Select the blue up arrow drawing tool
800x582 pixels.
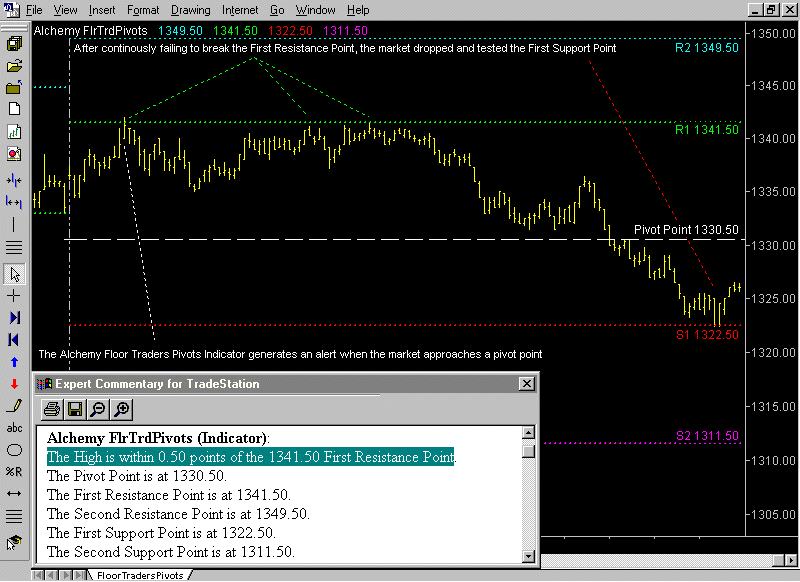14,362
